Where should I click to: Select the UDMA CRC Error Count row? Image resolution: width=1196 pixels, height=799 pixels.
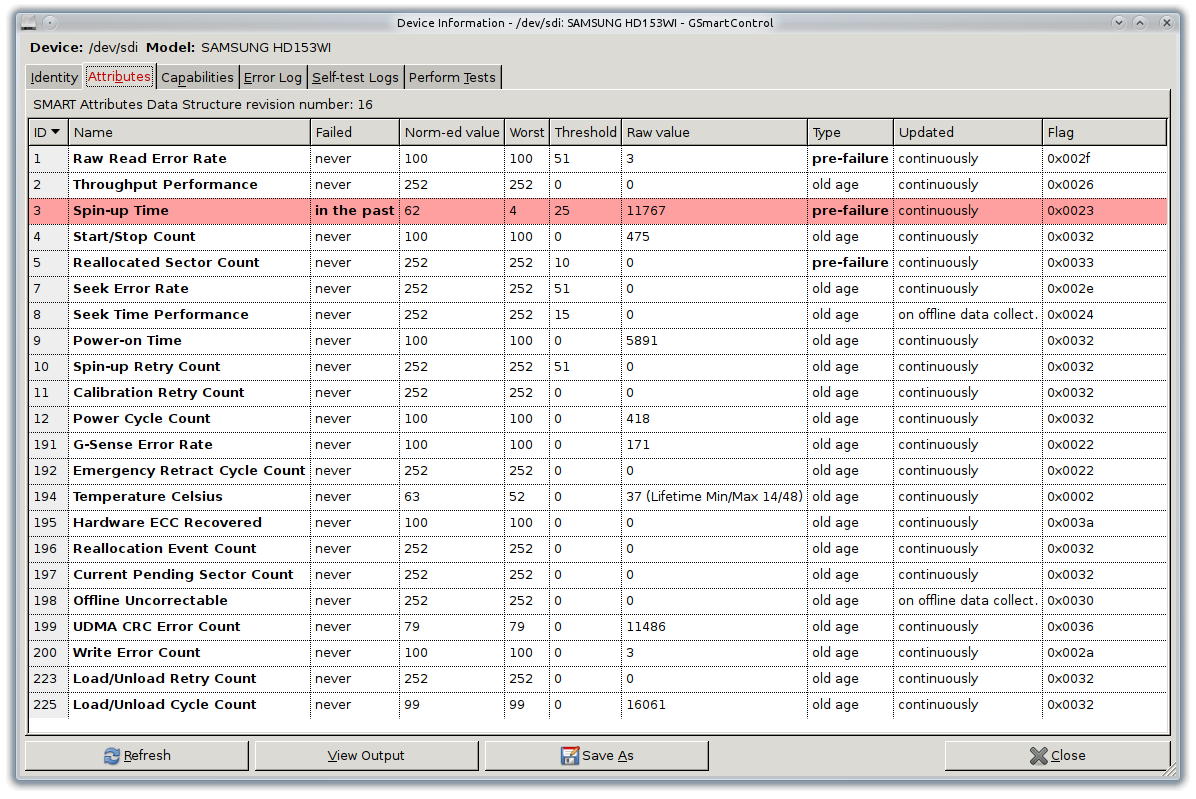click(598, 626)
